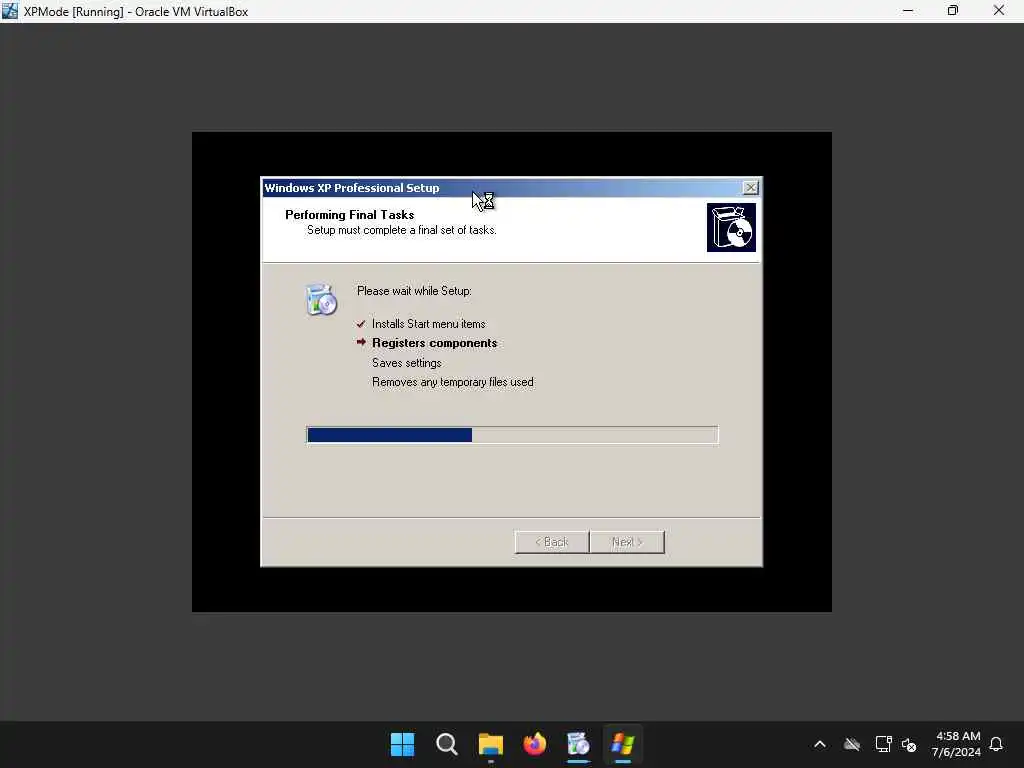Image resolution: width=1024 pixels, height=768 pixels.
Task: Show hidden icons in the system tray
Action: coord(820,744)
